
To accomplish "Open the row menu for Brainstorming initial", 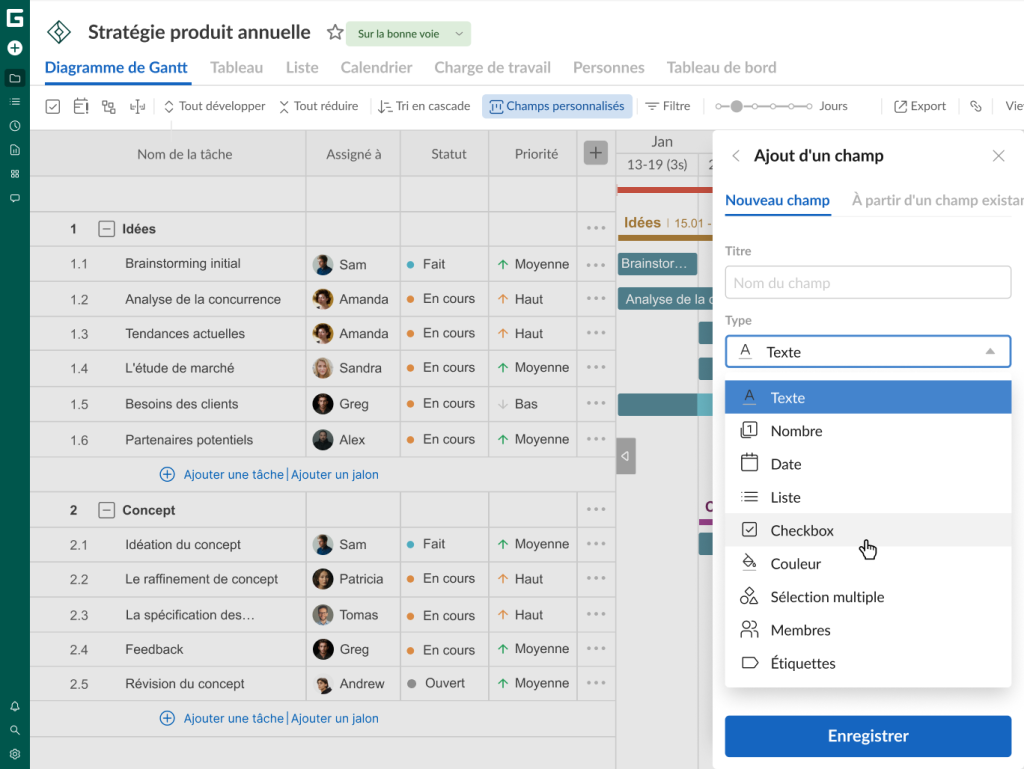I will [596, 264].
